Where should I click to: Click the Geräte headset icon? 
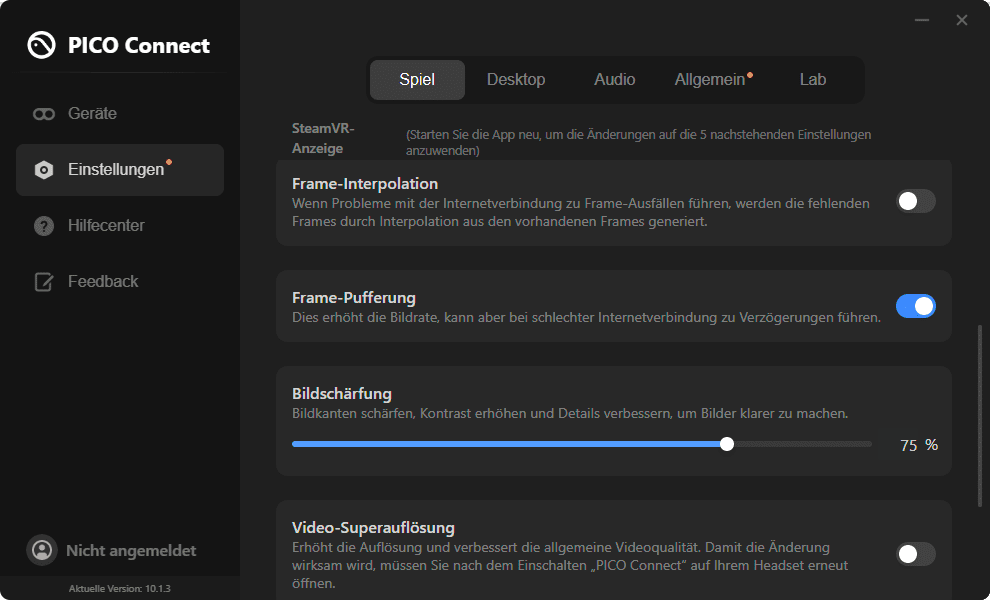coord(44,114)
